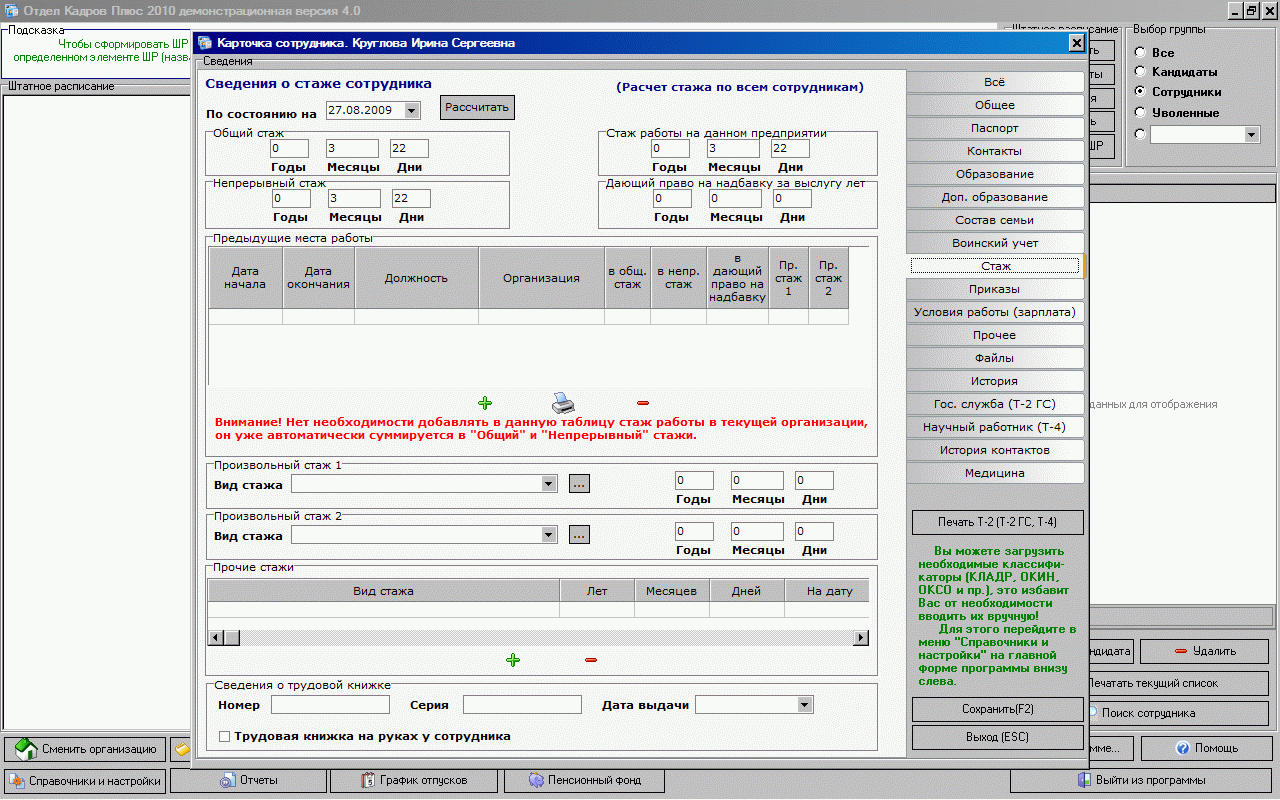Click Выход (ESC) button

point(997,737)
